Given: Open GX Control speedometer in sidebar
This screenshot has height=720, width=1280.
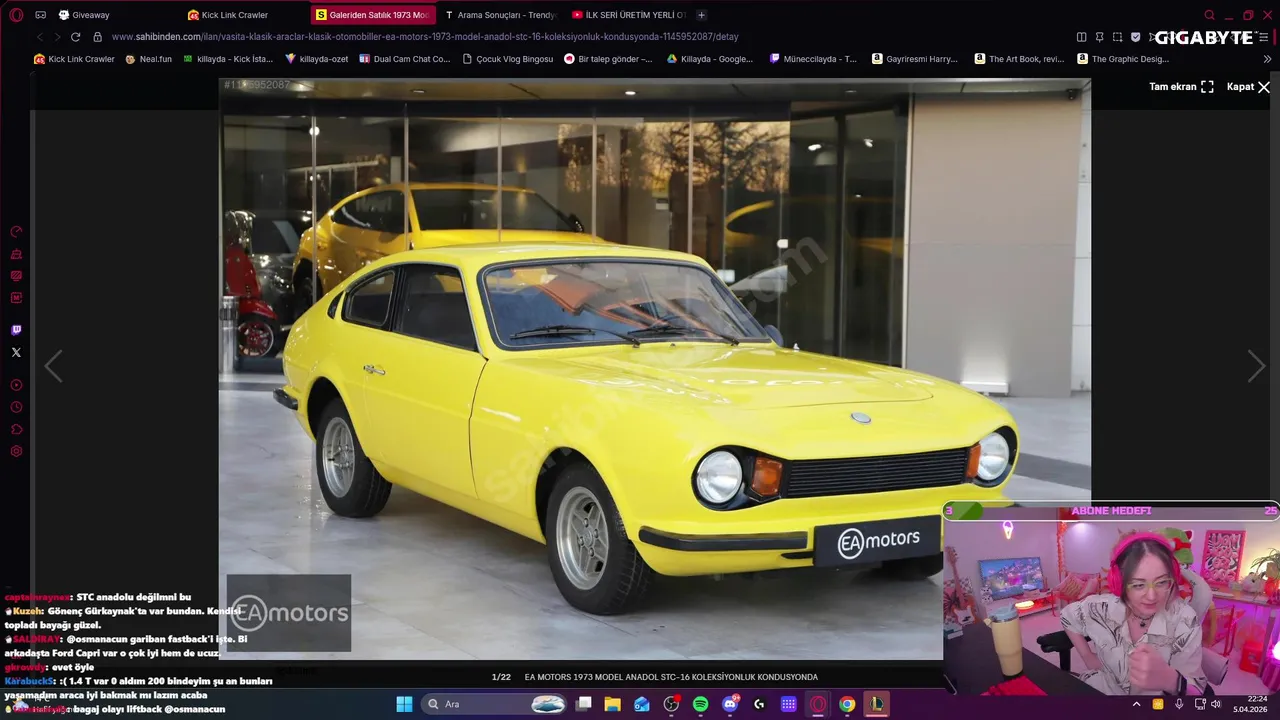Looking at the screenshot, I should [x=16, y=231].
